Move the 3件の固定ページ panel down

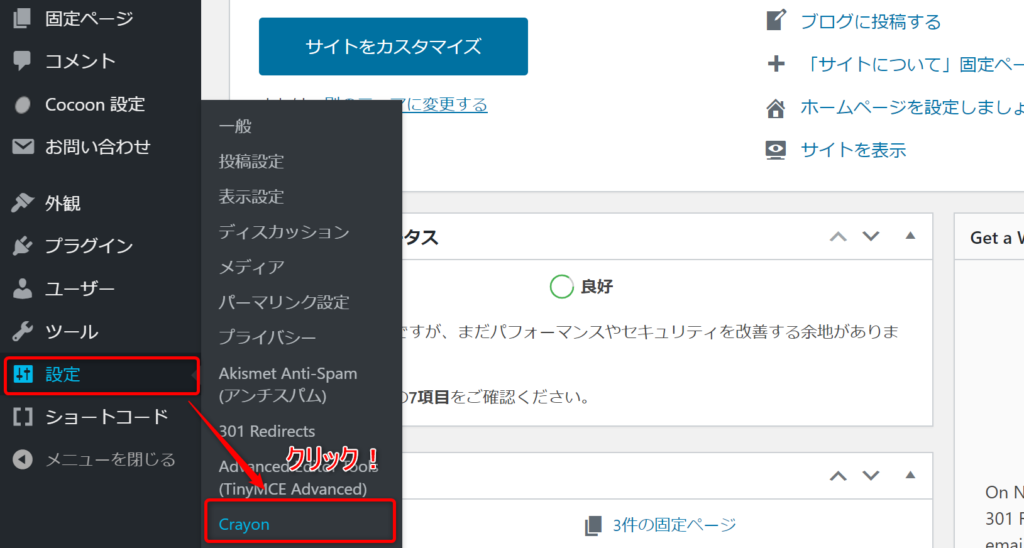871,475
